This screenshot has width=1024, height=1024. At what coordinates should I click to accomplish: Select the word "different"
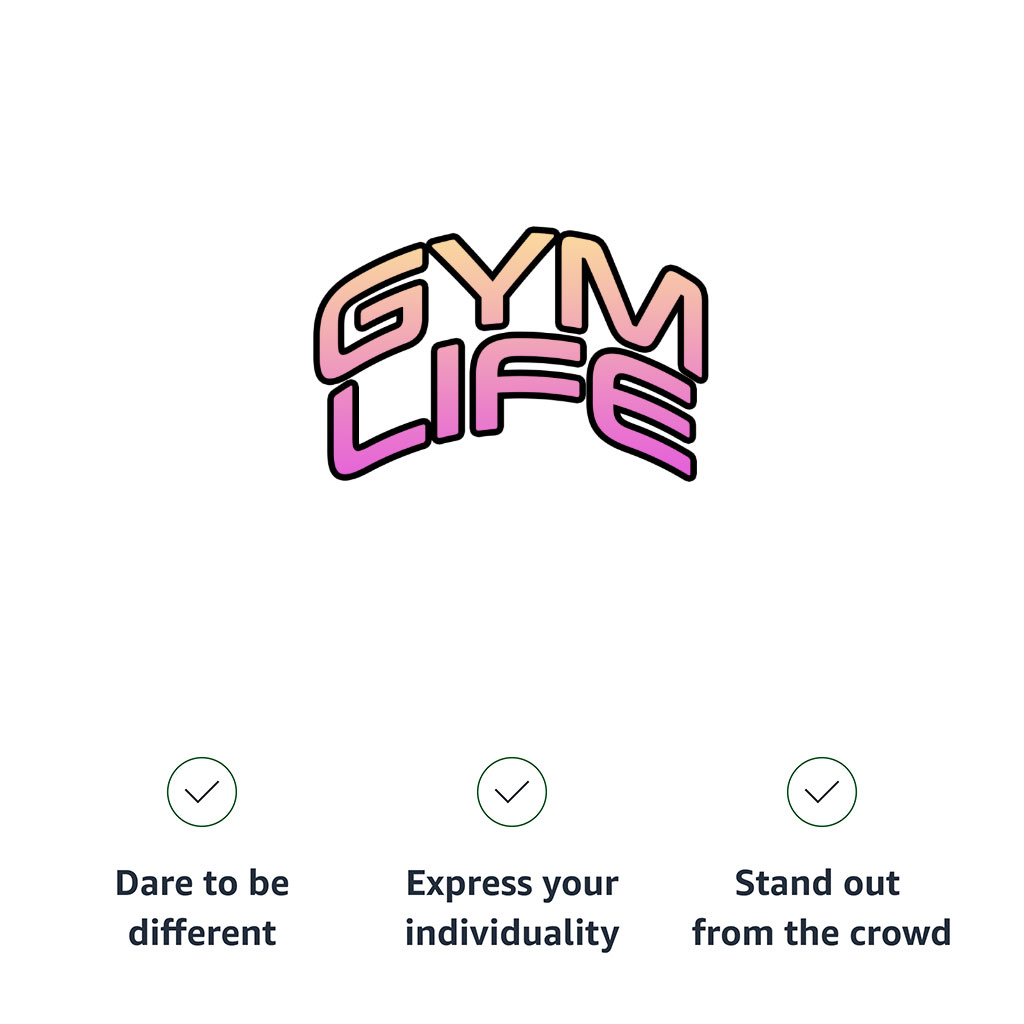[x=202, y=933]
